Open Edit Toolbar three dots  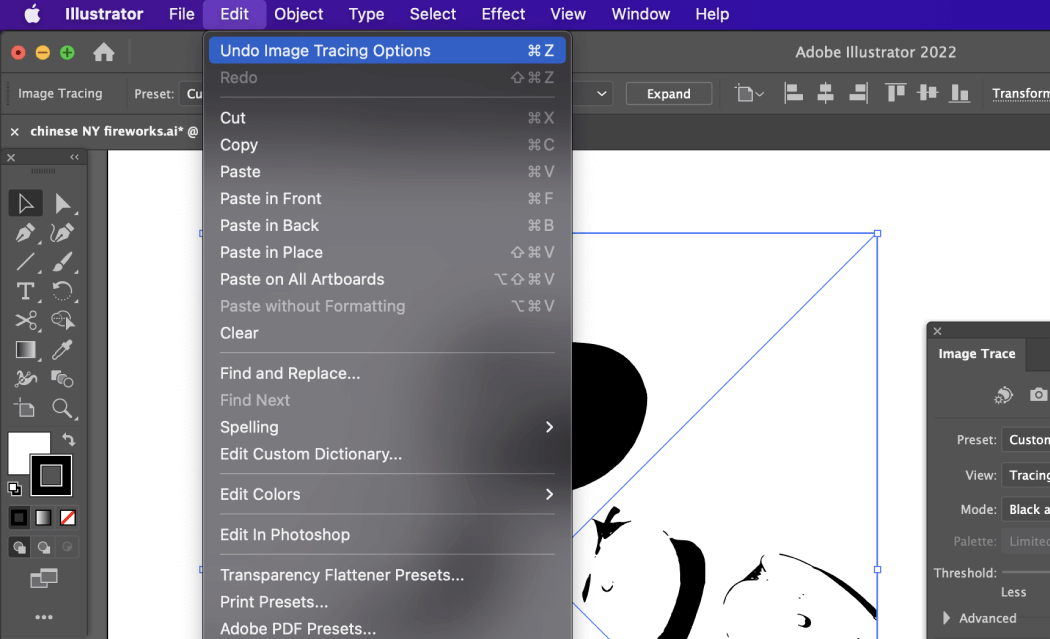(44, 617)
